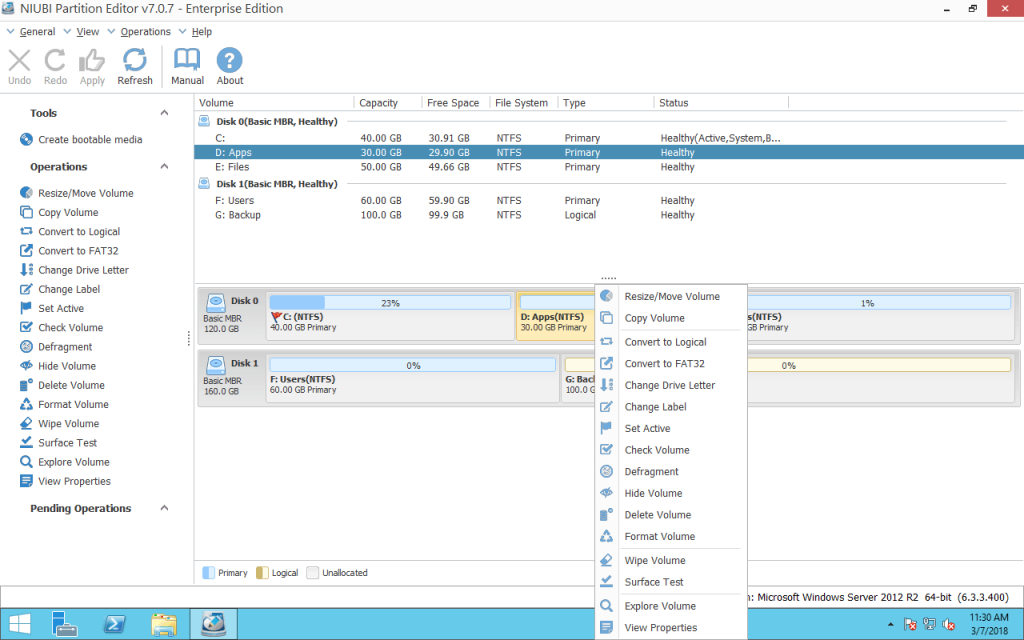Open the Manual from the toolbar

point(186,65)
